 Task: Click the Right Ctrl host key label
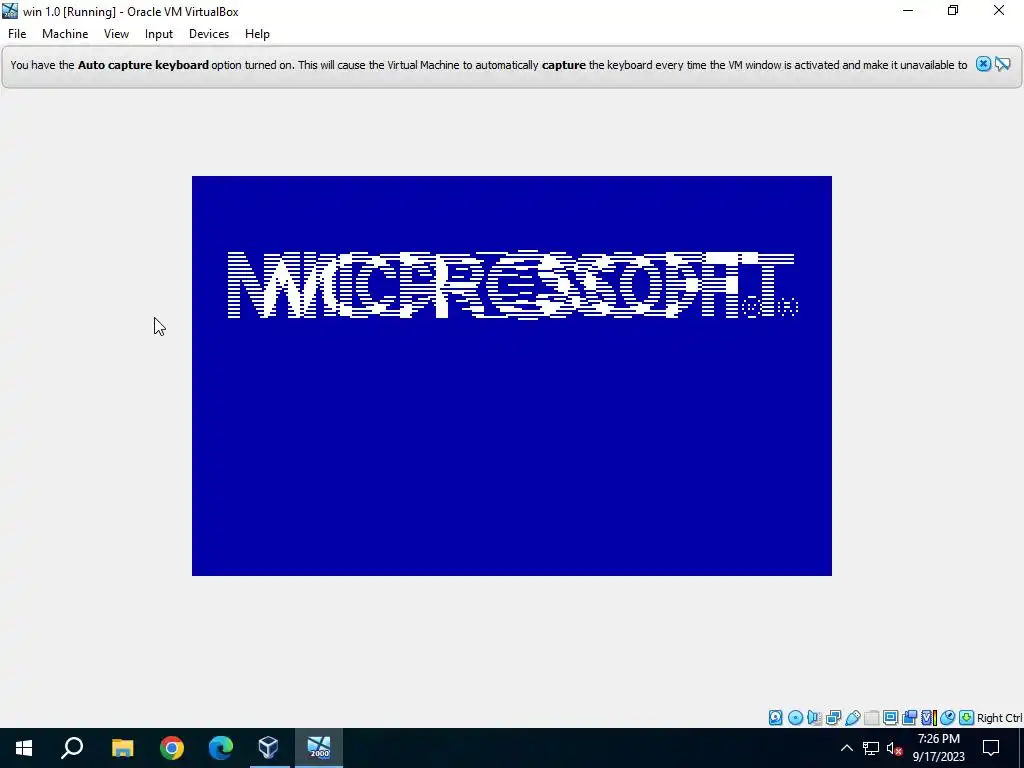[1000, 718]
